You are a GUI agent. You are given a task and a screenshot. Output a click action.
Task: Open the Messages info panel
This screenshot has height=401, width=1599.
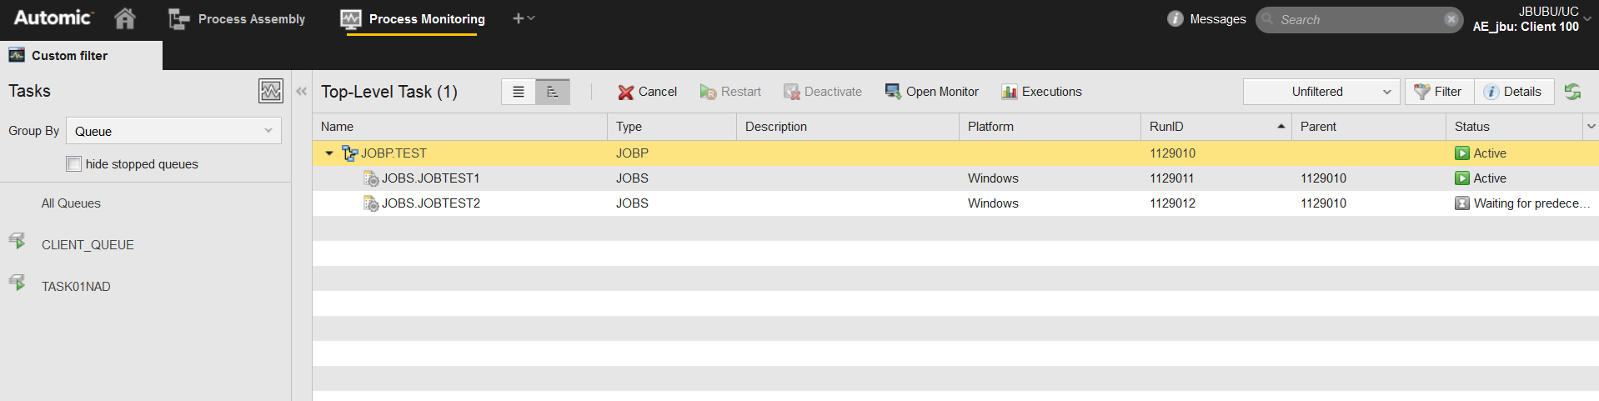click(x=1207, y=19)
